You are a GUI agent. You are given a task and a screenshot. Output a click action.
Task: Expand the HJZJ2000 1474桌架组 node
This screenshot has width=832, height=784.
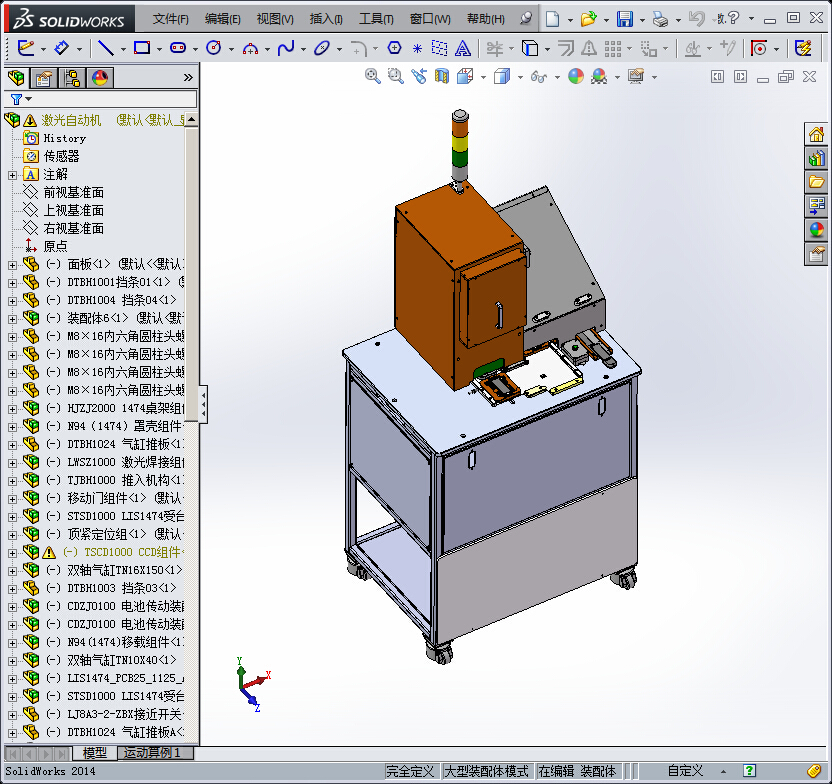coord(12,409)
